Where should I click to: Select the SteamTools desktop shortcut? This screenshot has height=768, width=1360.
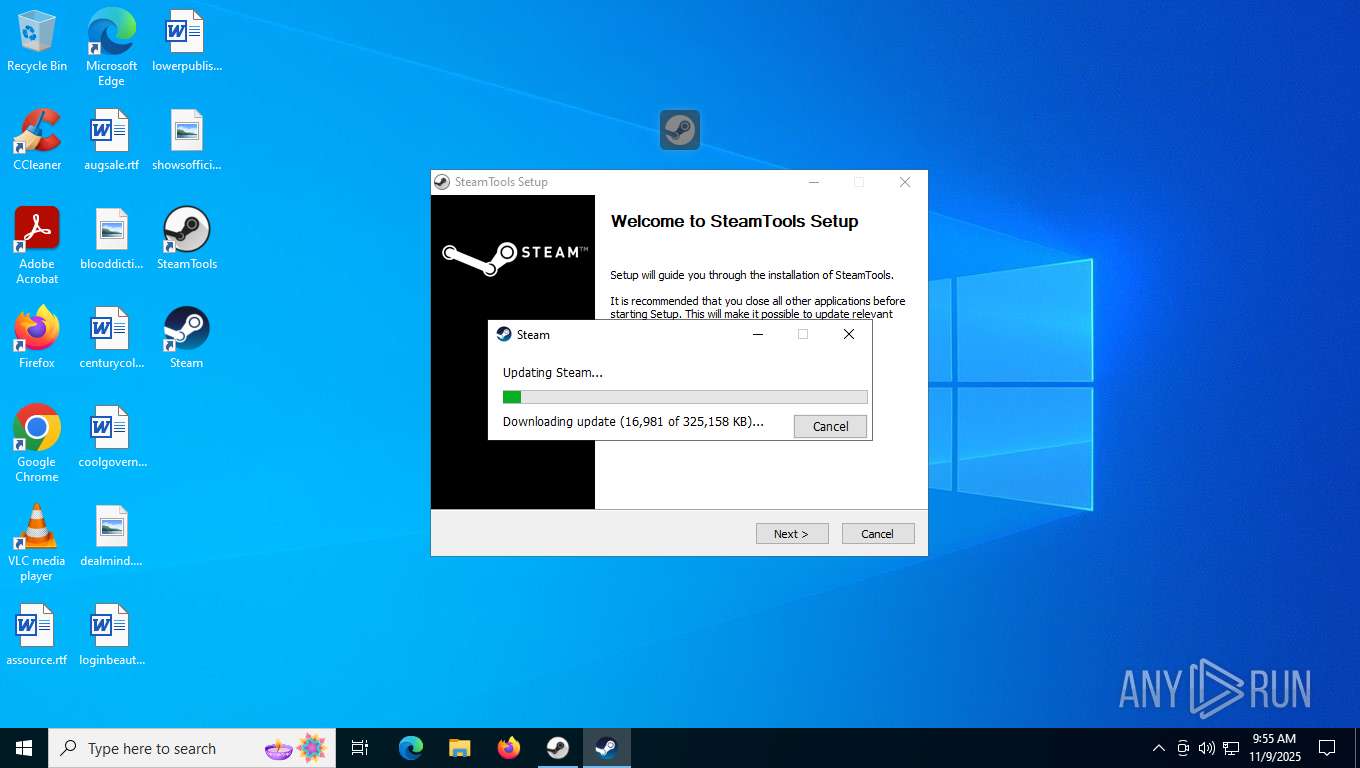186,239
